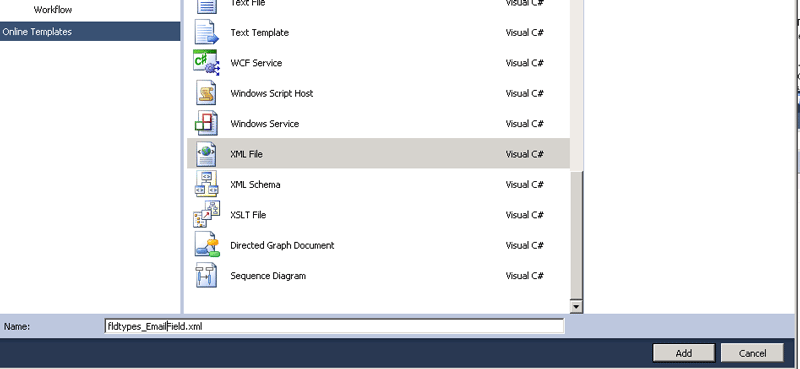Image resolution: width=800 pixels, height=369 pixels.
Task: Click Visual C# in XML Schema row
Action: (524, 185)
